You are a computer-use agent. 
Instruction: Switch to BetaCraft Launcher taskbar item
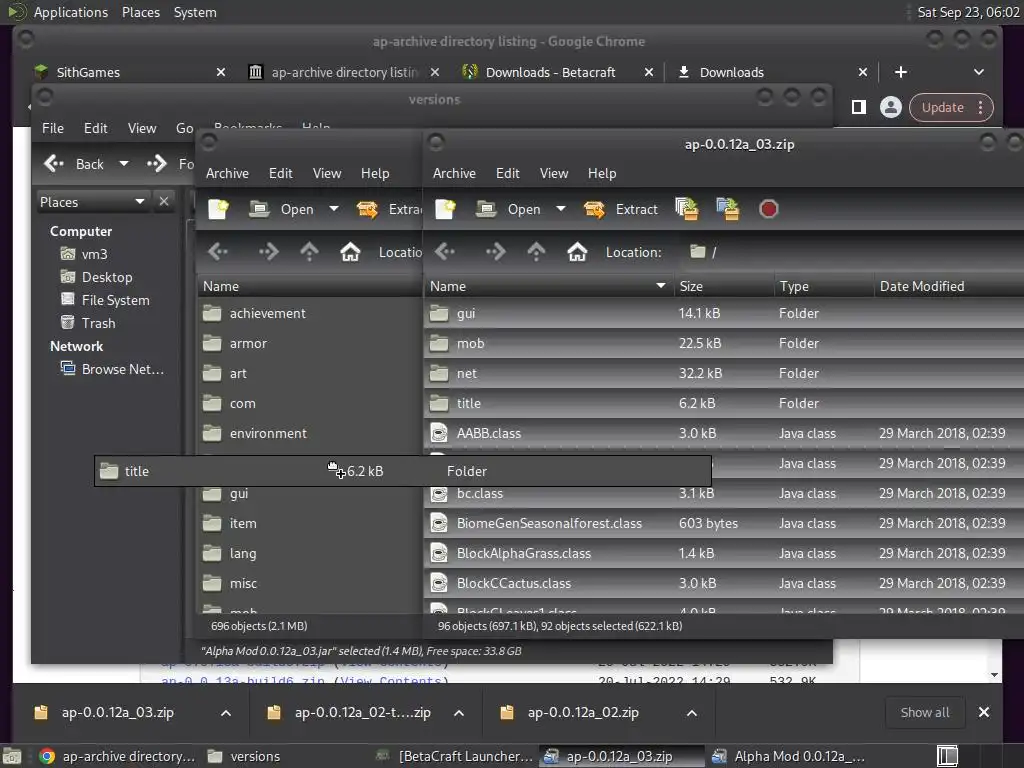pyautogui.click(x=455, y=756)
